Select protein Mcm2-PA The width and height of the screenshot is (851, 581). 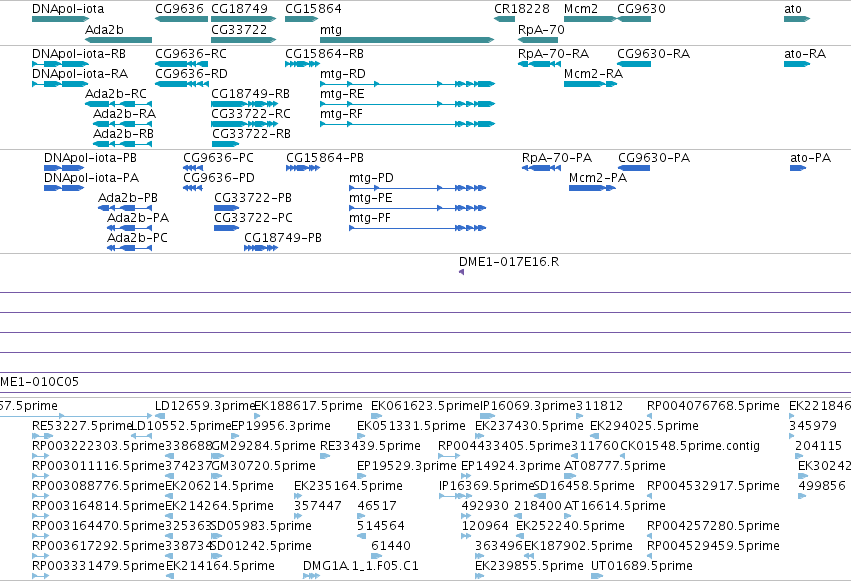tap(592, 188)
